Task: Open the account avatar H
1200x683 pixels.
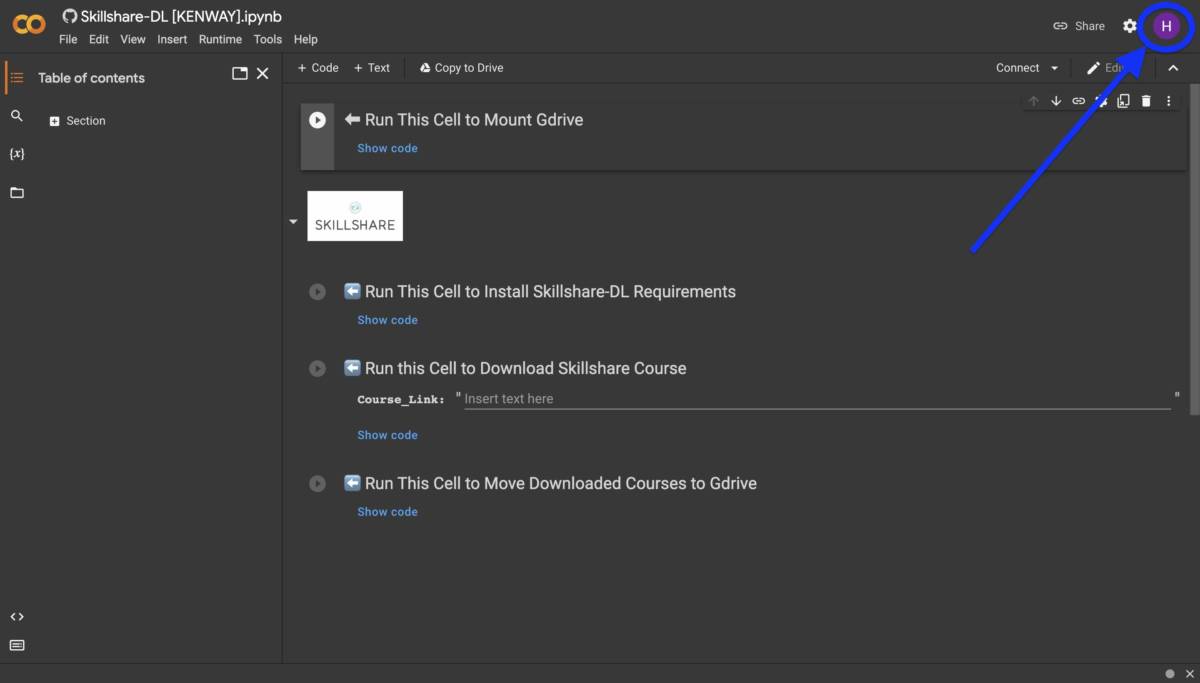Action: click(x=1166, y=26)
